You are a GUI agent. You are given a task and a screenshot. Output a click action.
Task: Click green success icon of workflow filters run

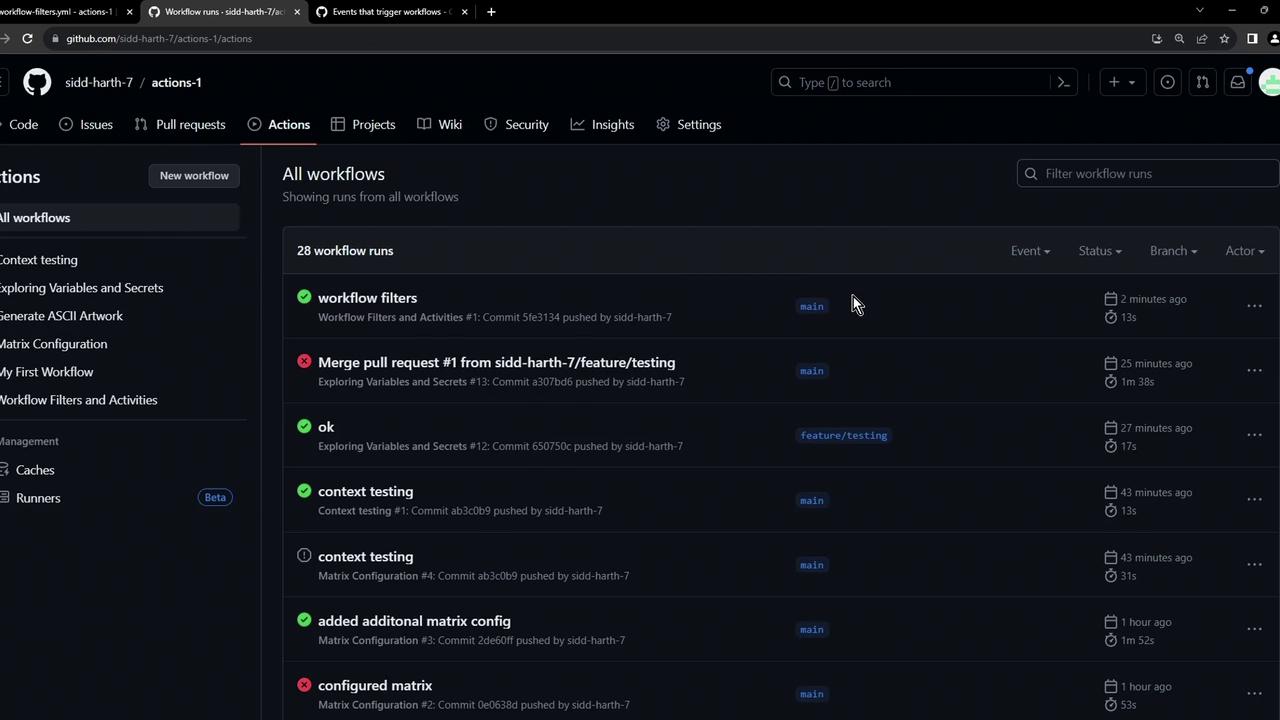point(304,297)
